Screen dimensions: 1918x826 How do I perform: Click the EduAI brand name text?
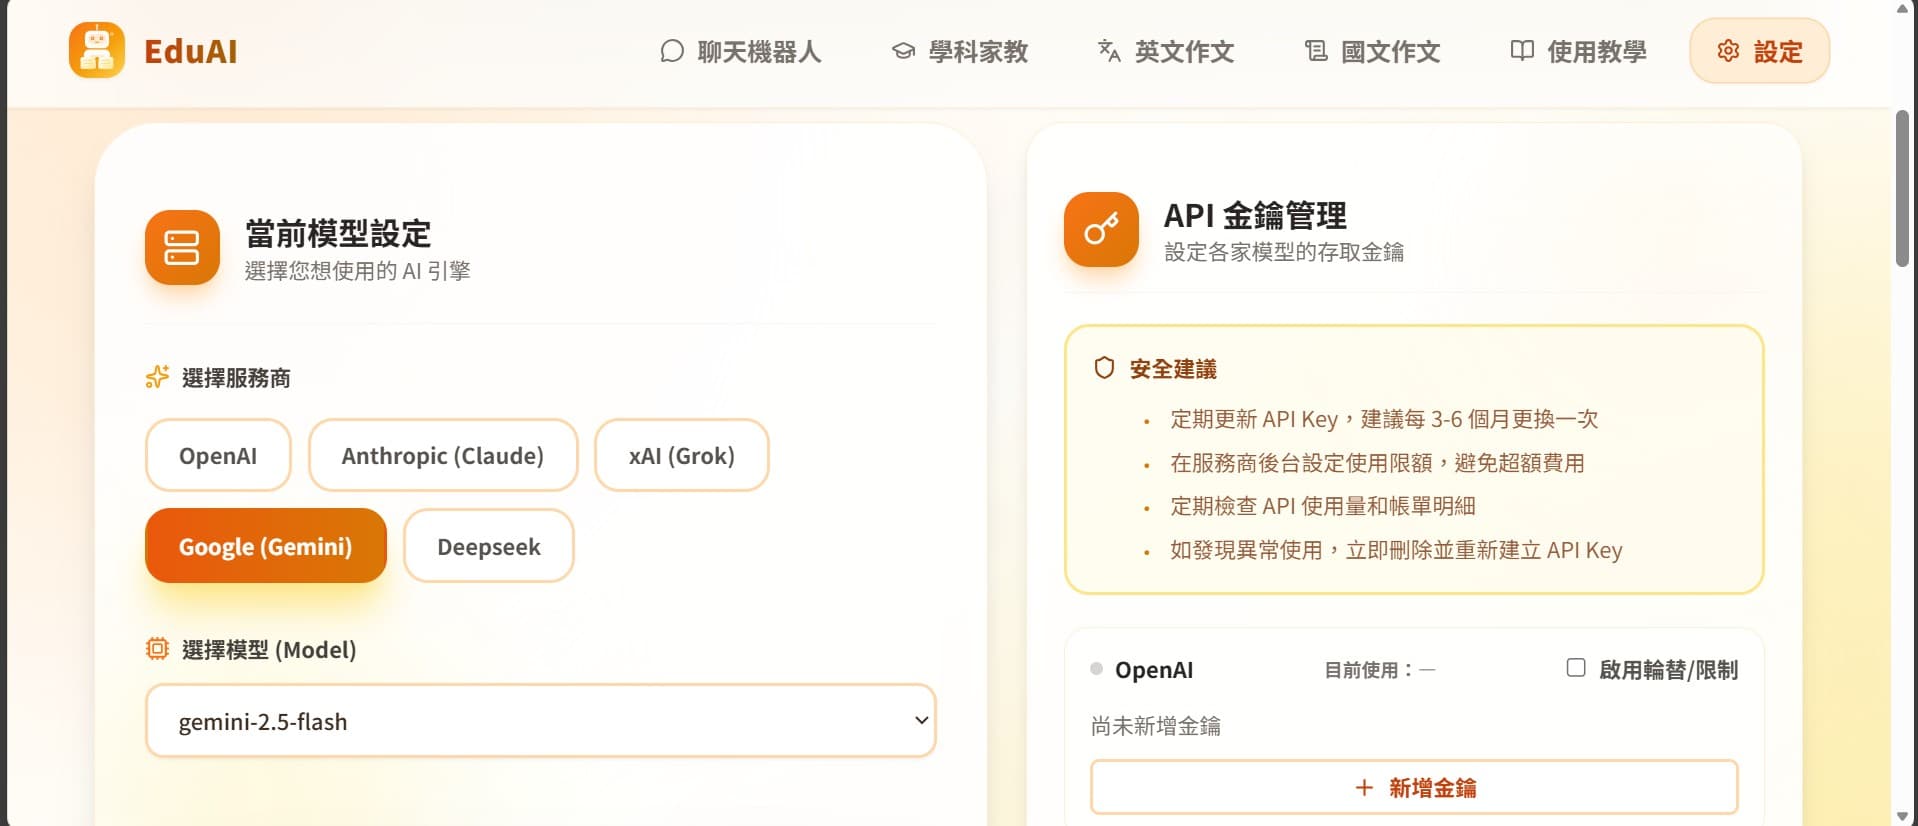pos(190,51)
